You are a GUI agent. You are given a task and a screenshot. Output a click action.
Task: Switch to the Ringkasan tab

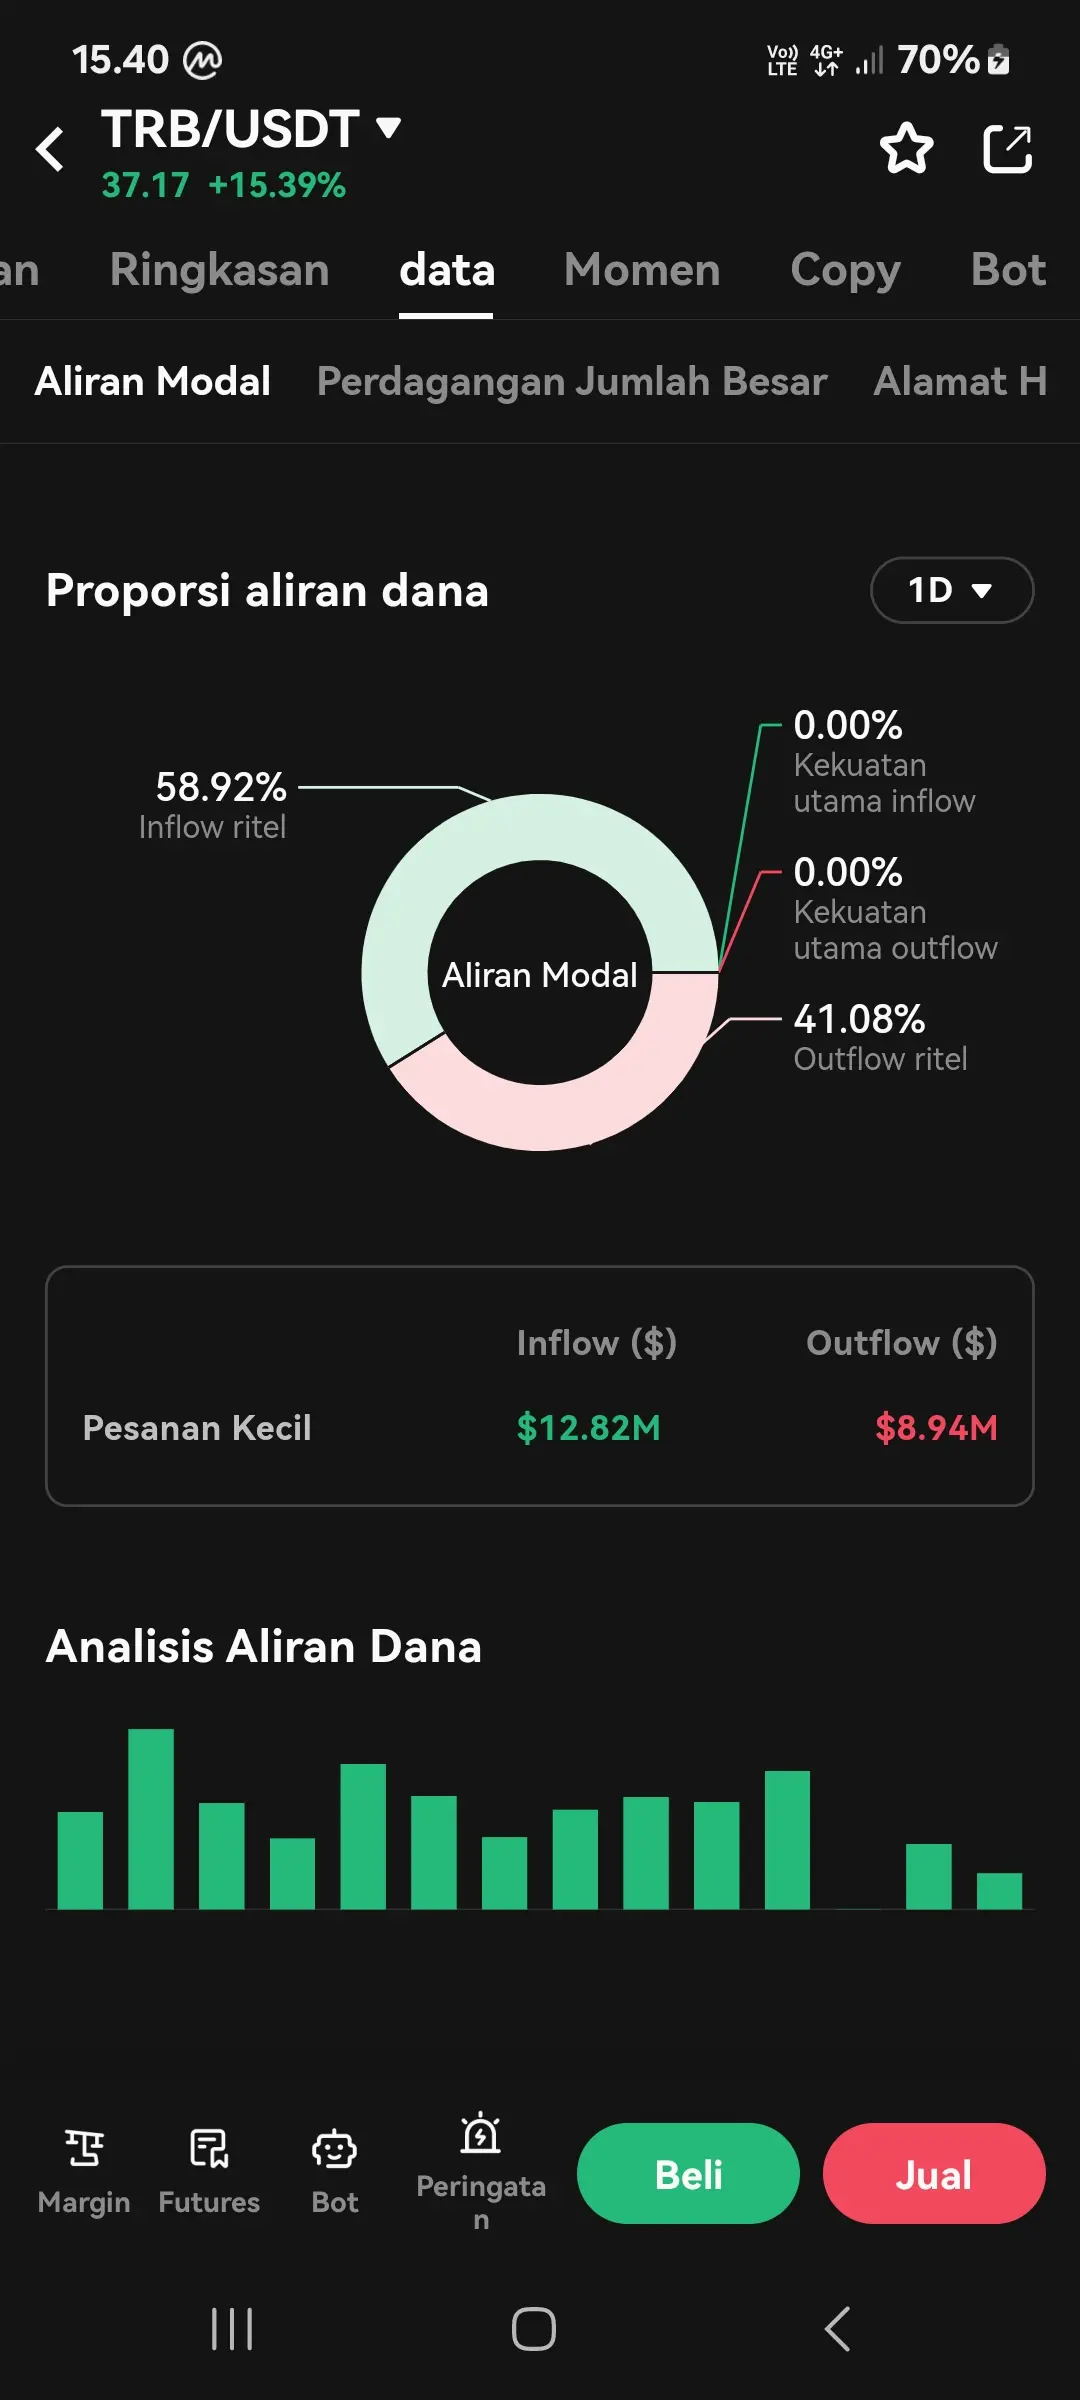[220, 270]
